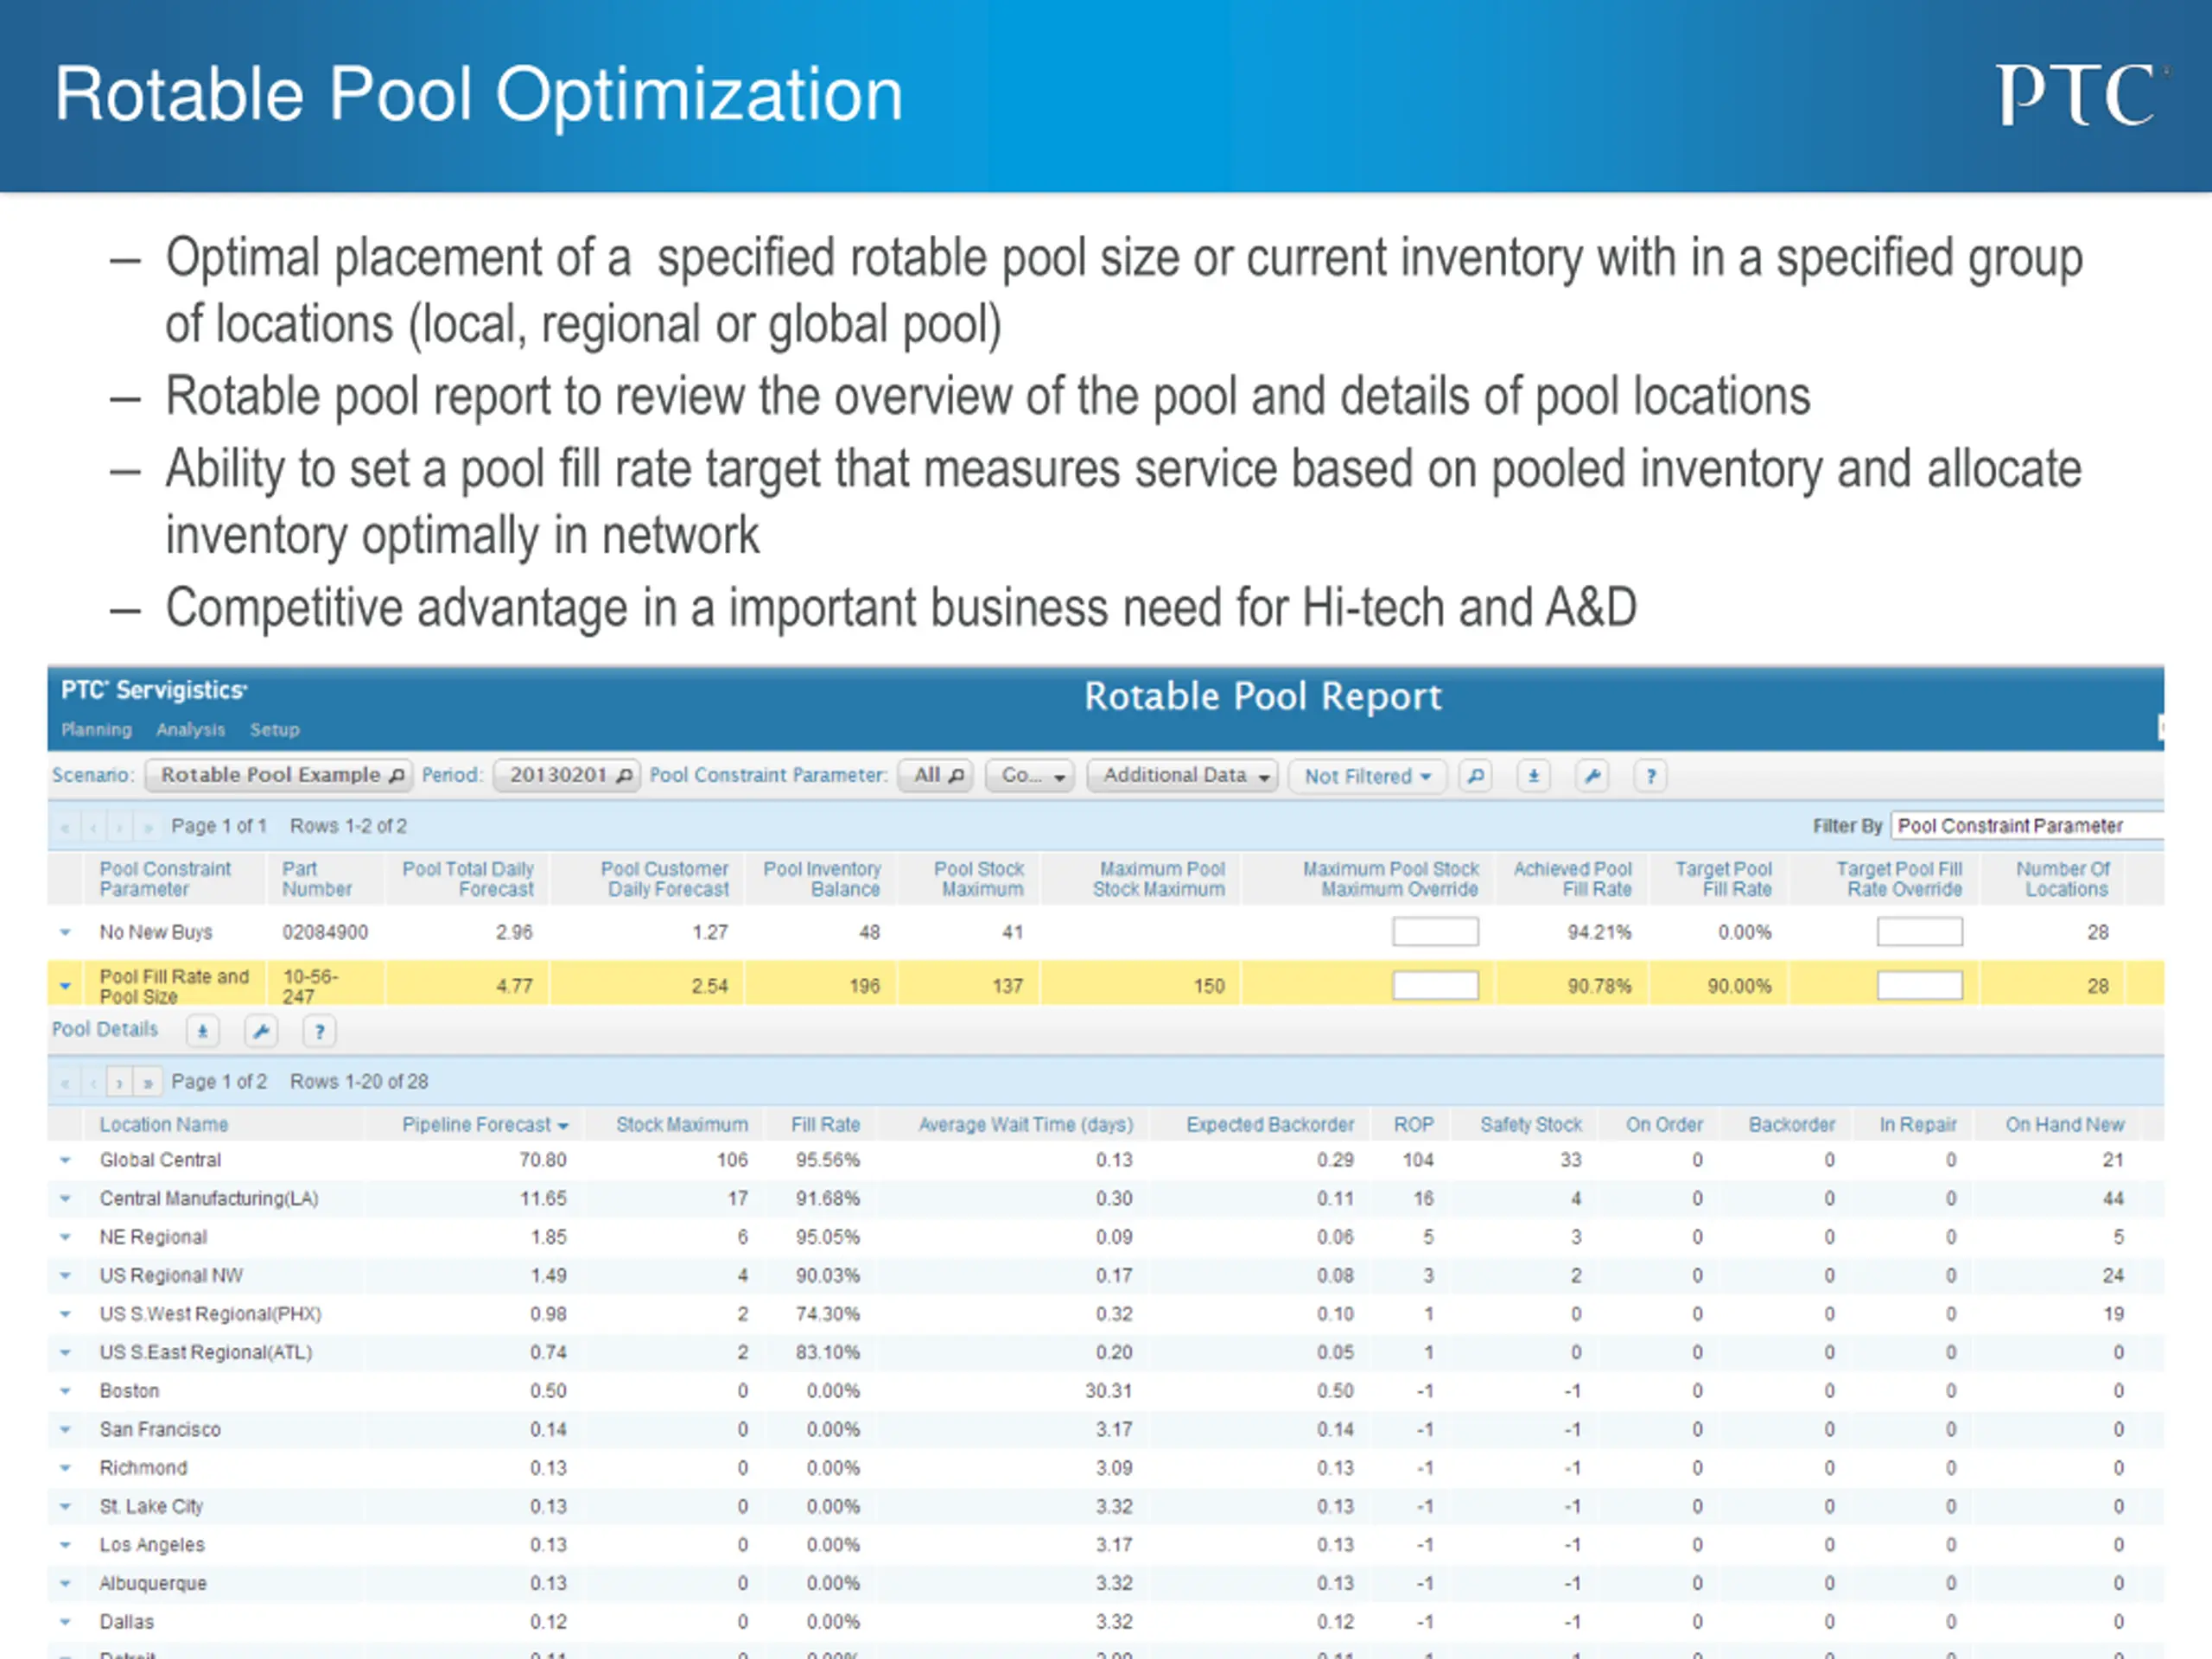The height and width of the screenshot is (1659, 2212).
Task: Click the Pool Details help question icon
Action: (x=320, y=1031)
